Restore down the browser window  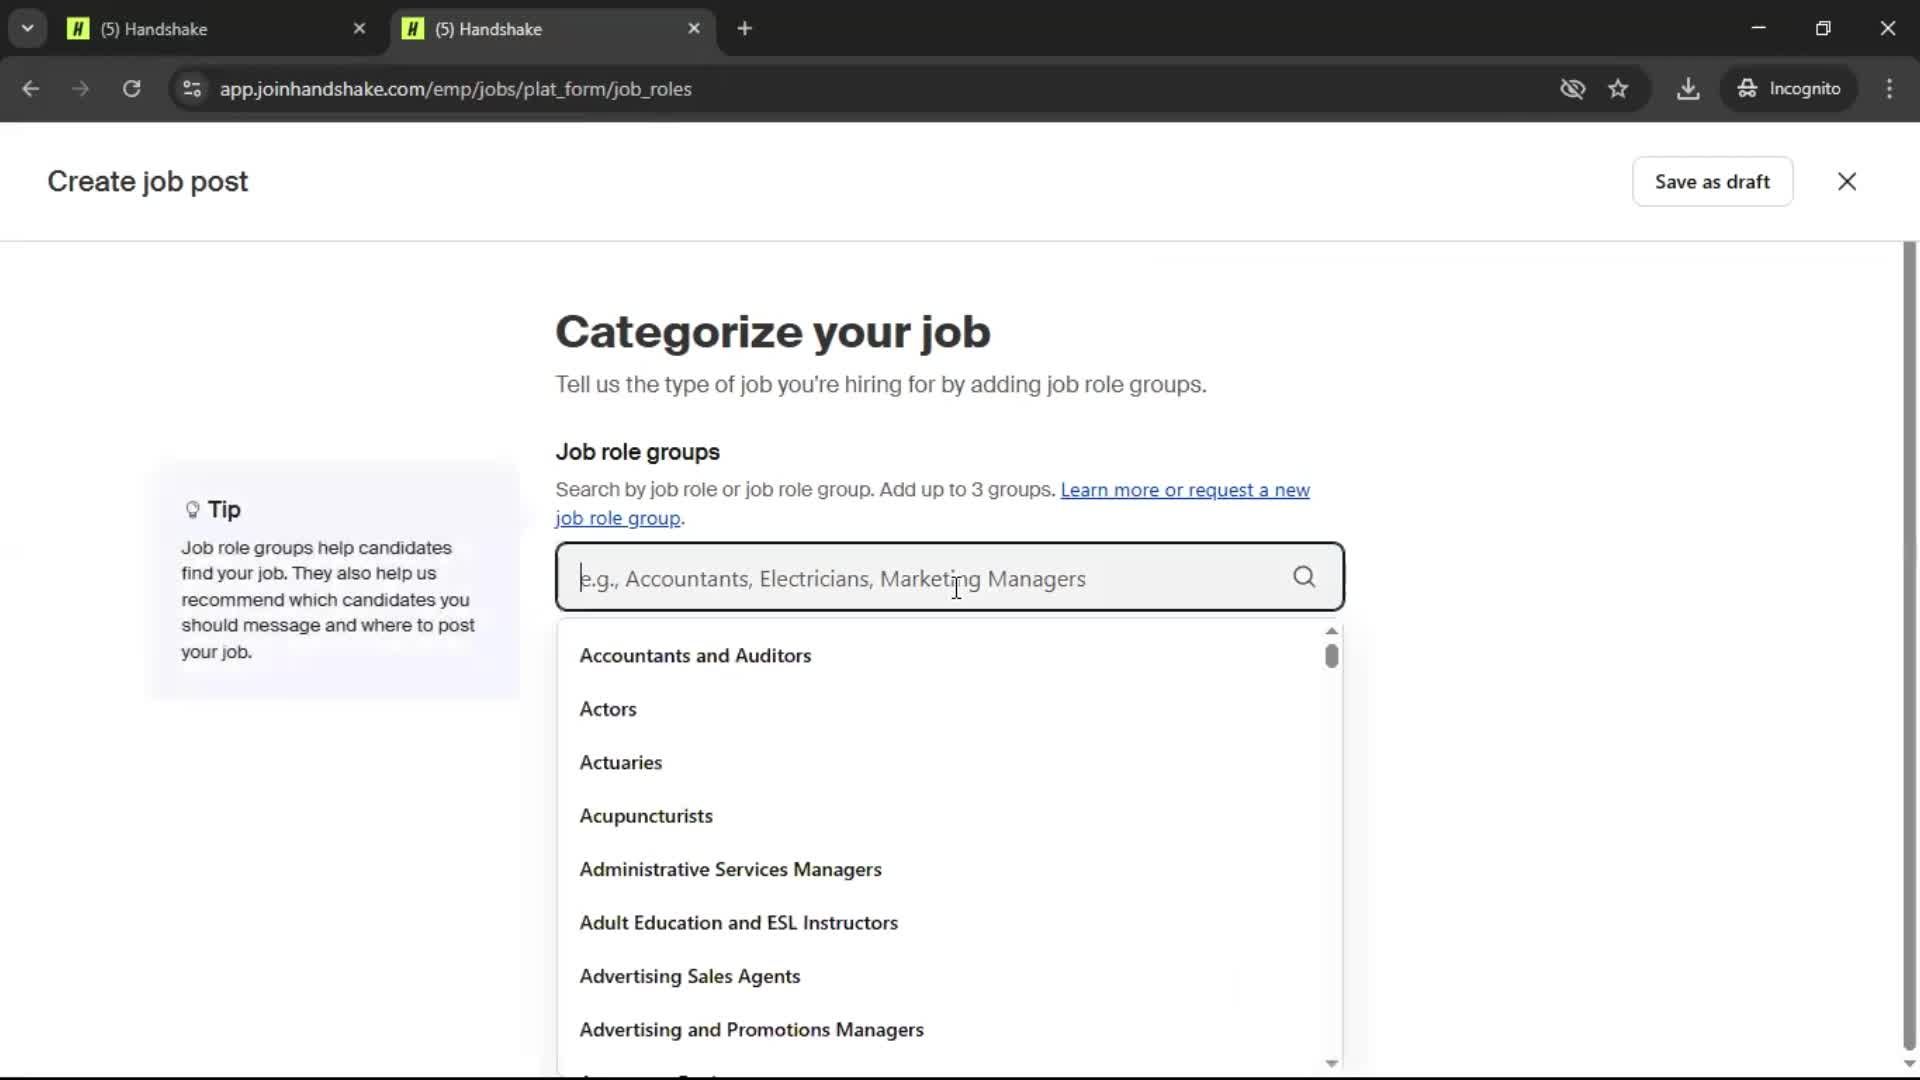click(1823, 28)
